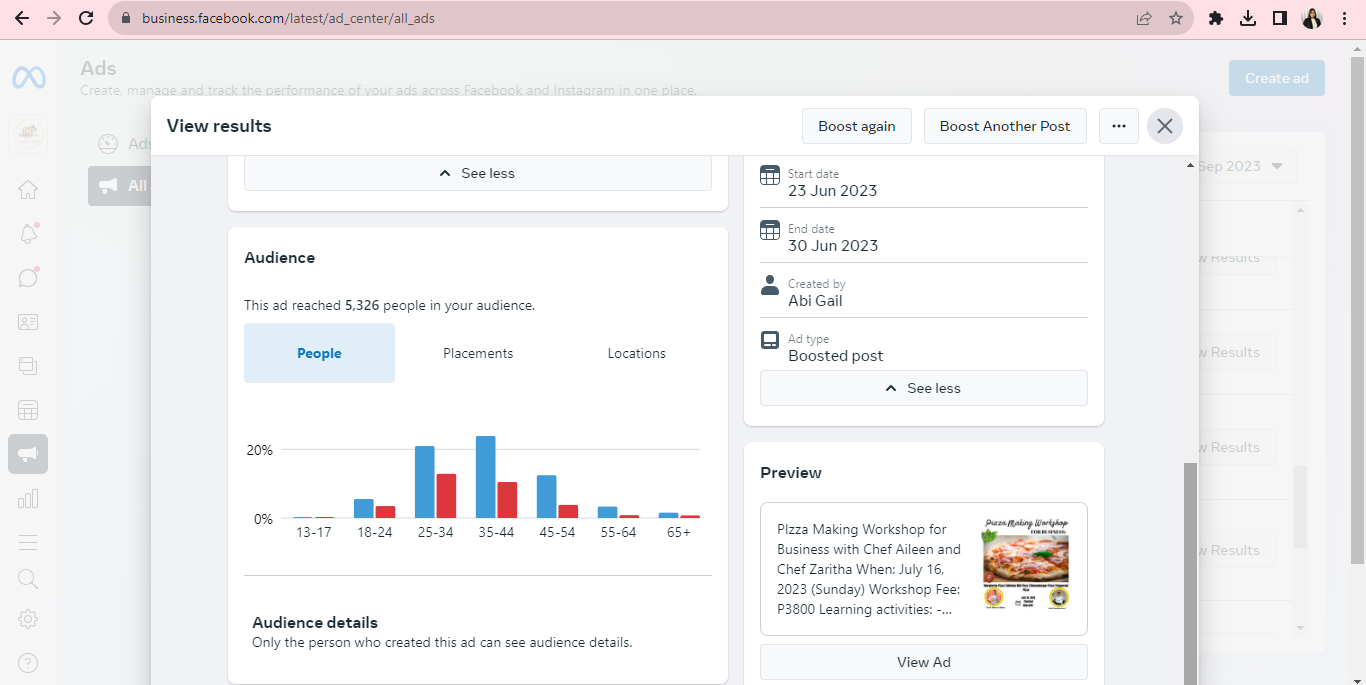Open the Notifications bell icon

click(28, 234)
